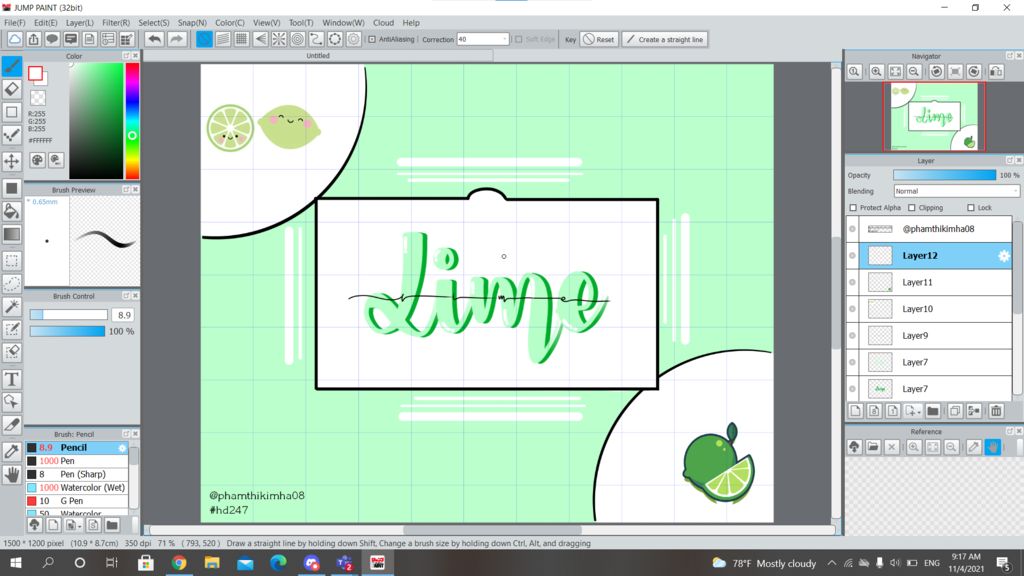Click the open folder icon in the Reference panel
Image resolution: width=1024 pixels, height=576 pixels.
point(873,447)
